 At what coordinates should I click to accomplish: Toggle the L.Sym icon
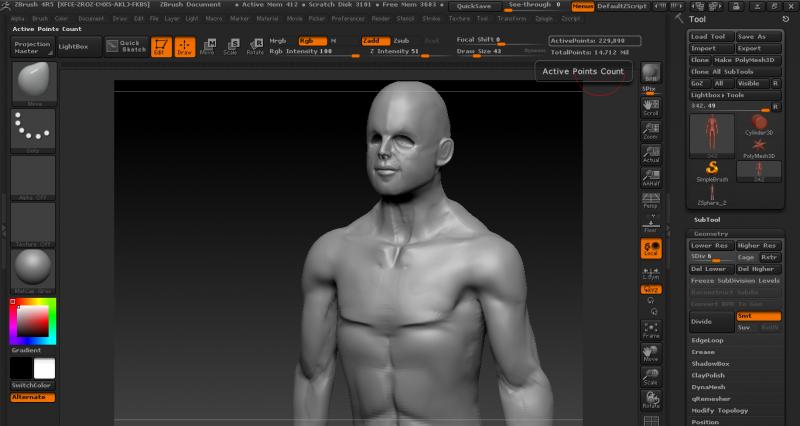pos(651,273)
